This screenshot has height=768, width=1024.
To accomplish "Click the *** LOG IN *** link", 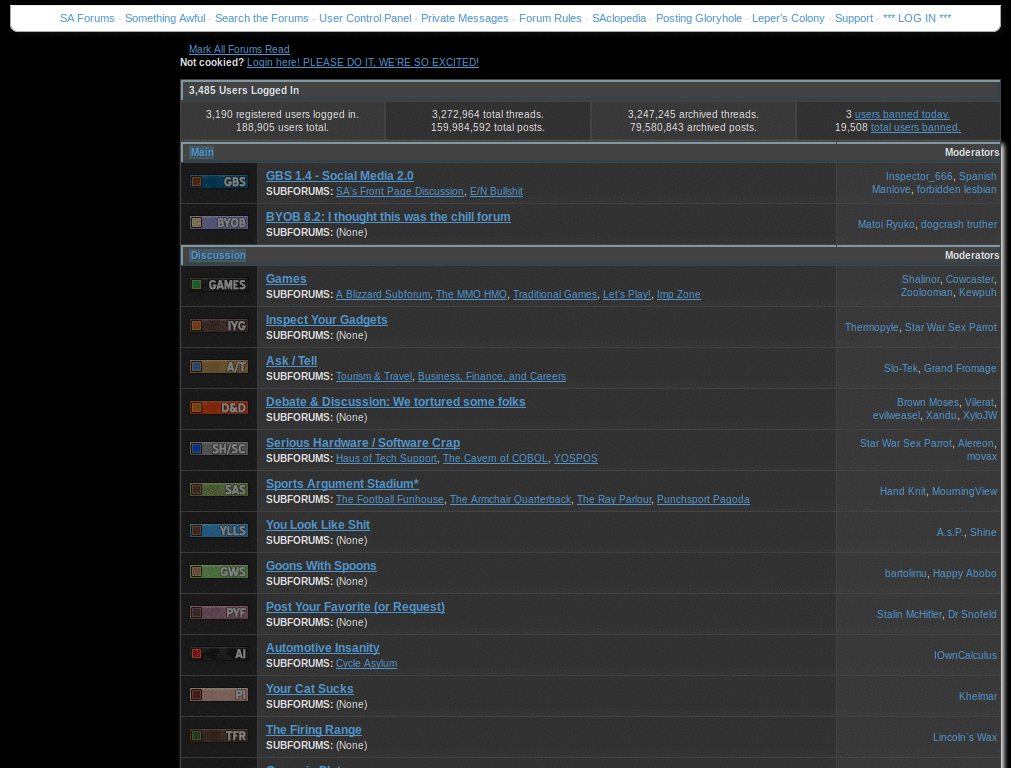I will [917, 18].
